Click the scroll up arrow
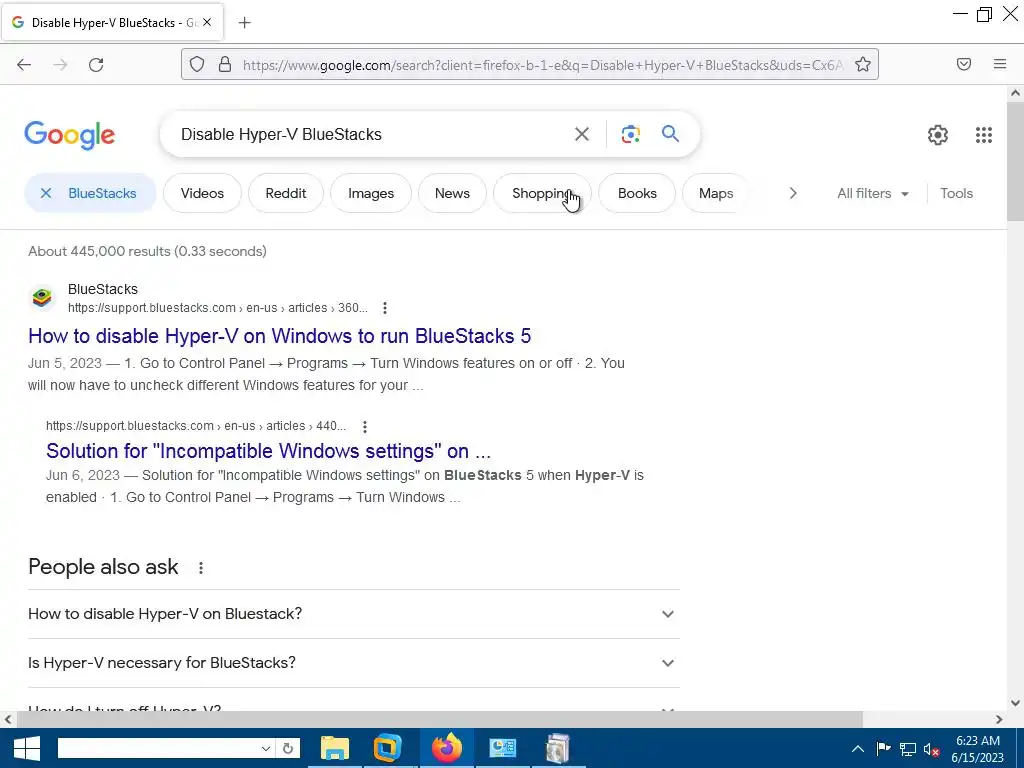 pyautogui.click(x=1015, y=93)
